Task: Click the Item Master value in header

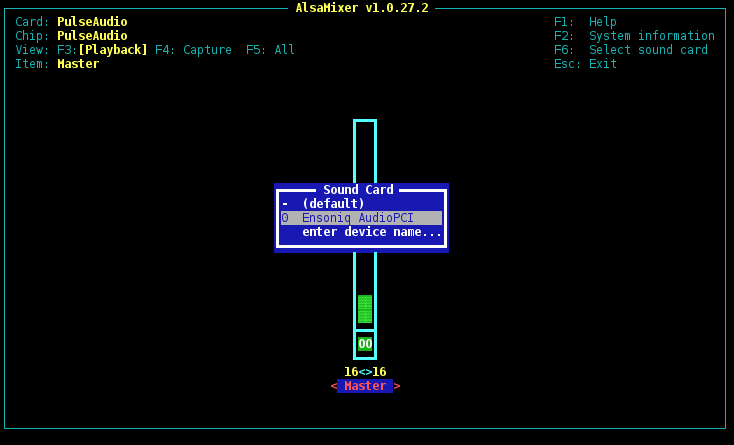Action: [x=78, y=64]
